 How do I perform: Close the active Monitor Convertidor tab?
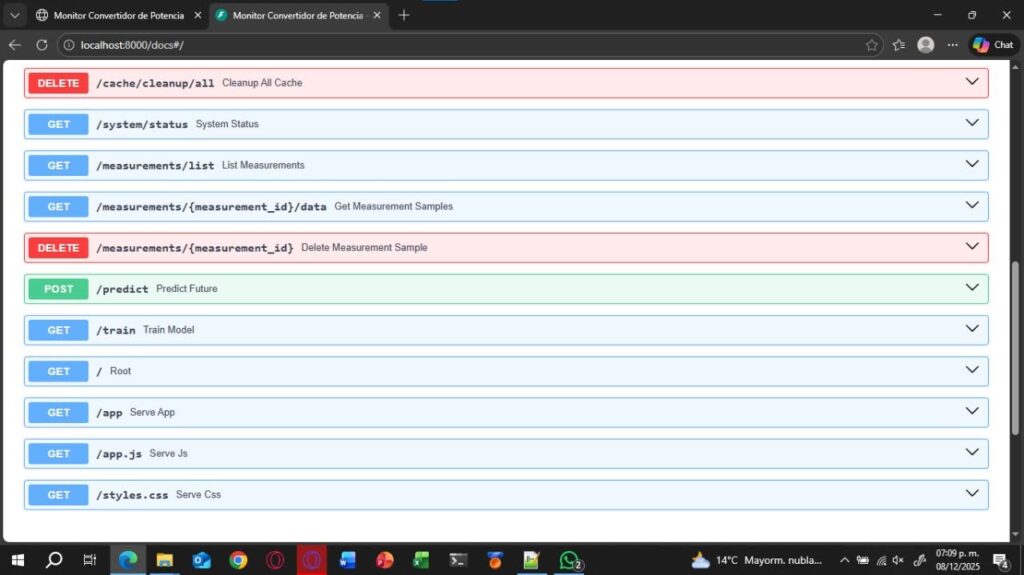[x=377, y=15]
